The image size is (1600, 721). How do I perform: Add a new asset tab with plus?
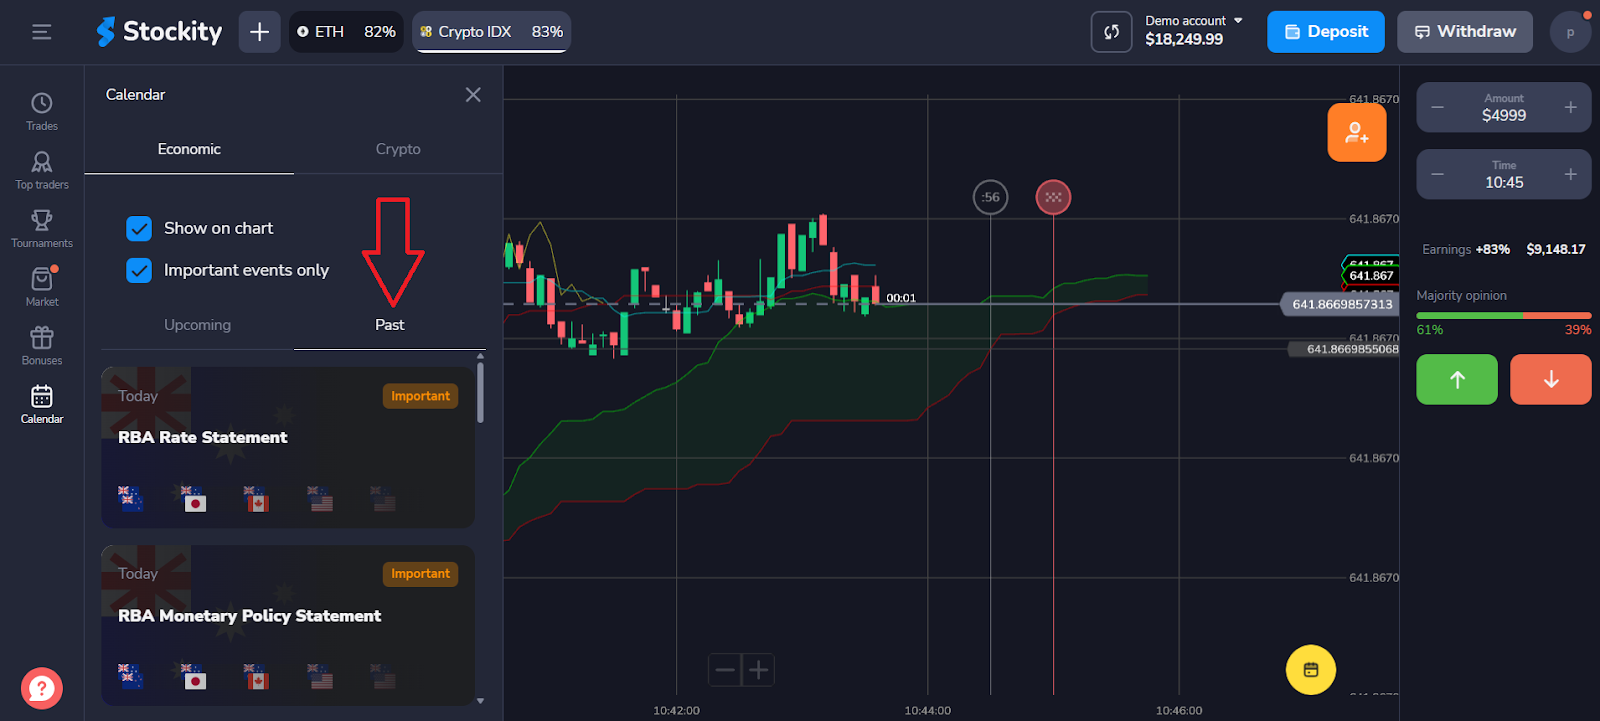pos(259,32)
